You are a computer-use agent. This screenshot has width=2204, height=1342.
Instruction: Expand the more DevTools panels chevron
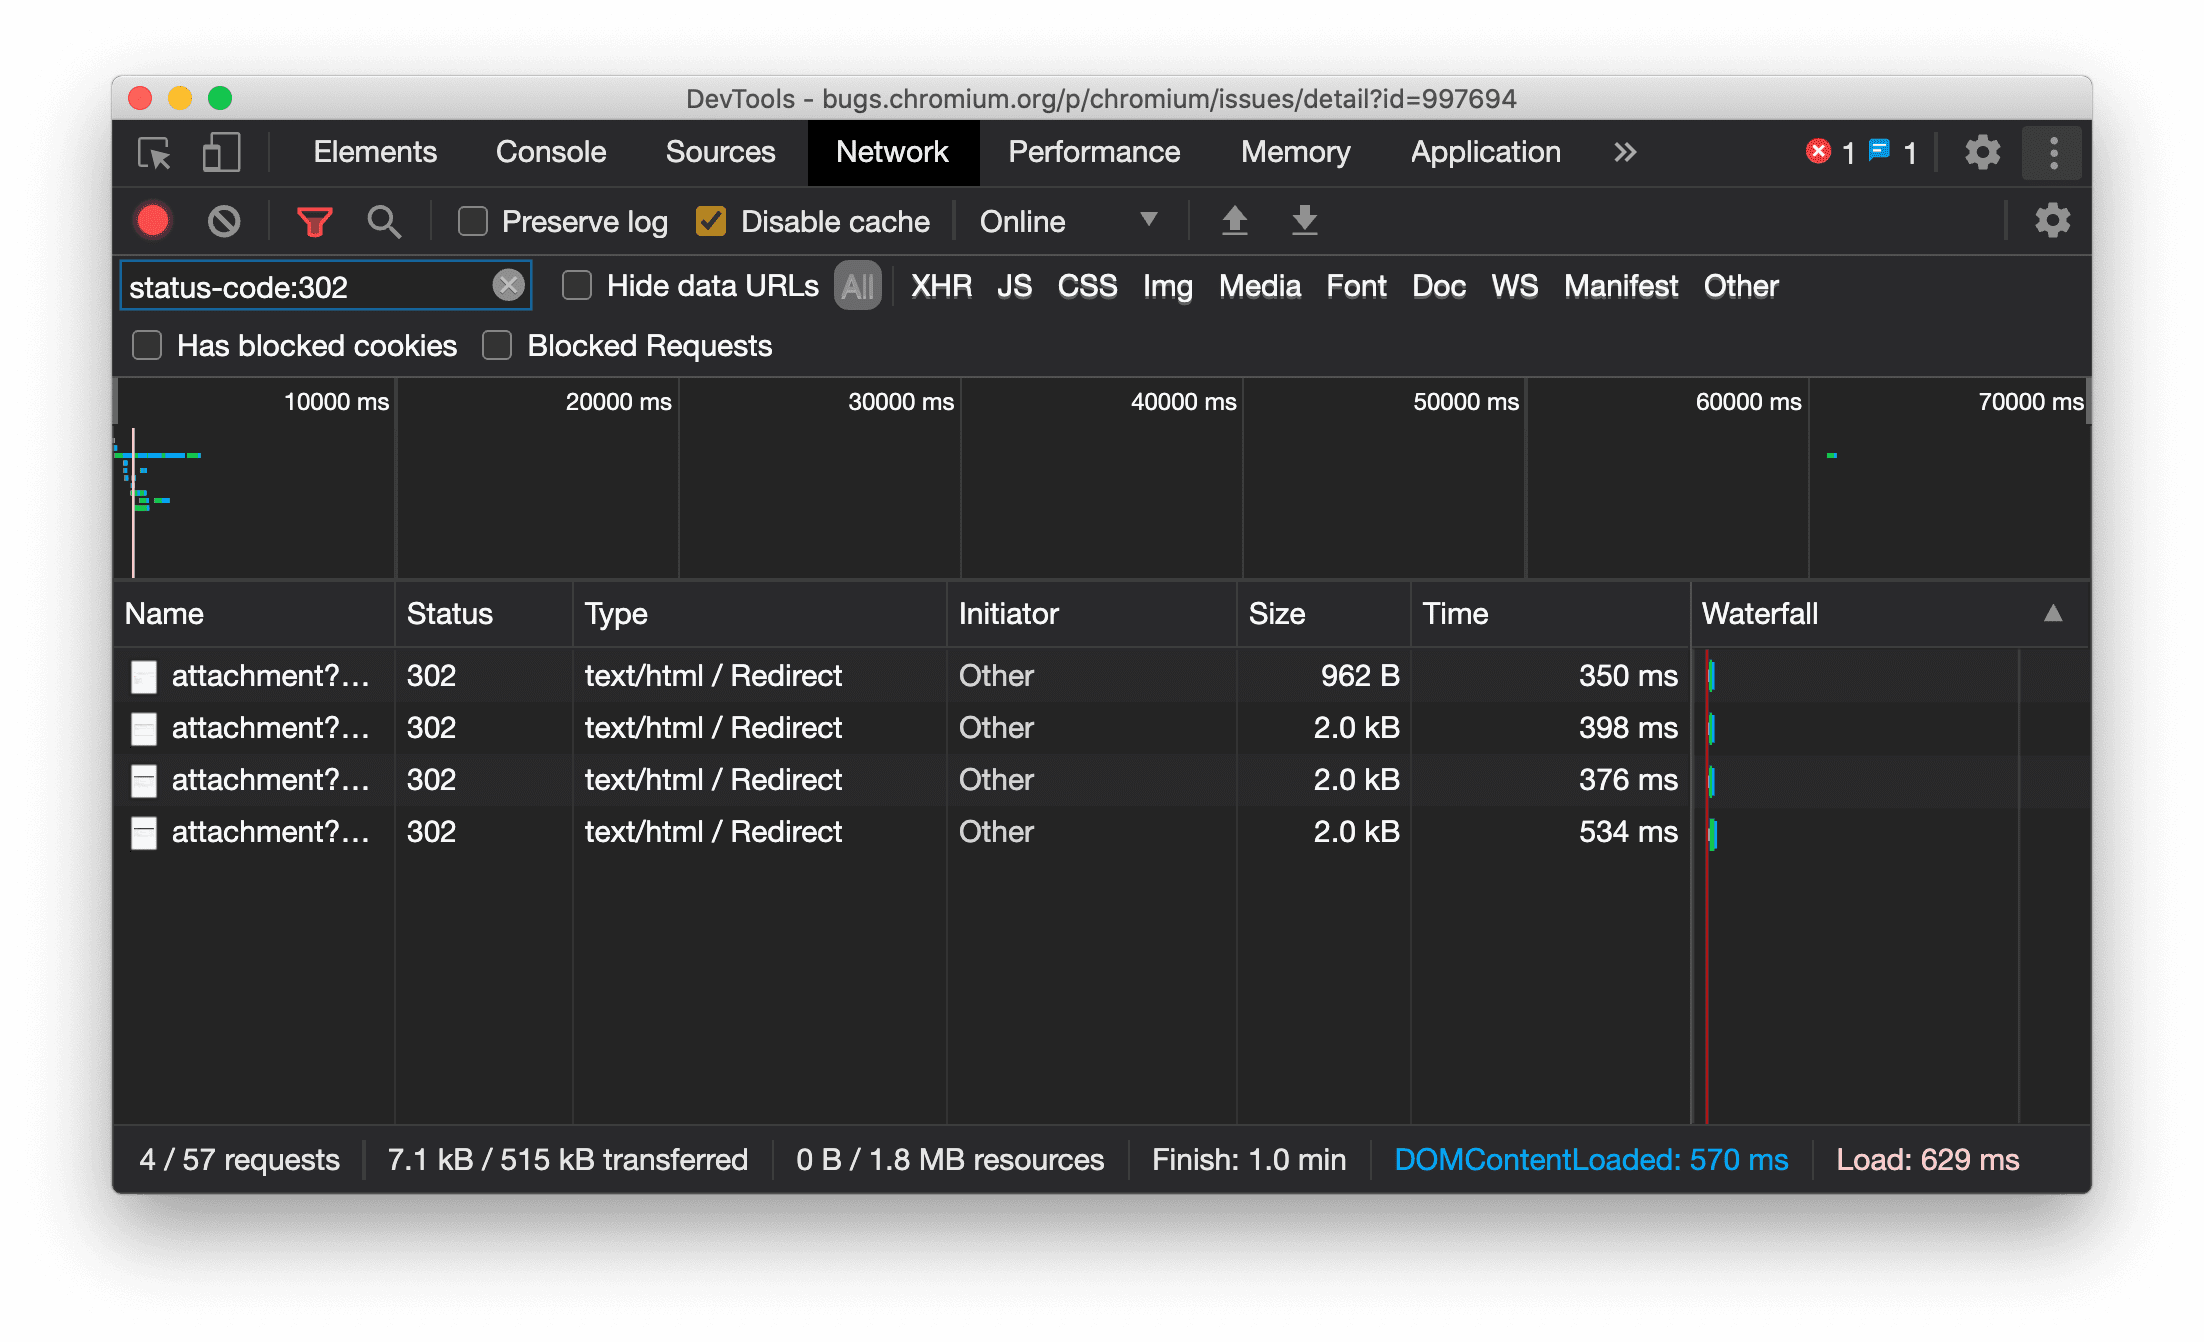coord(1622,153)
